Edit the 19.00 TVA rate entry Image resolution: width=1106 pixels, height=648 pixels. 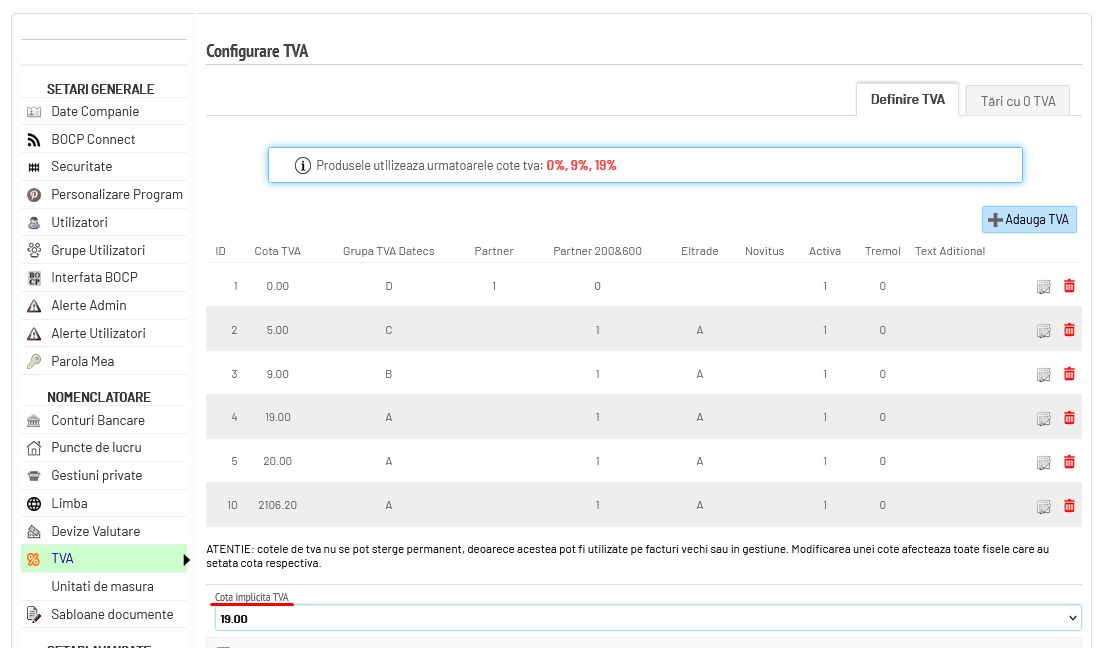pos(1044,418)
